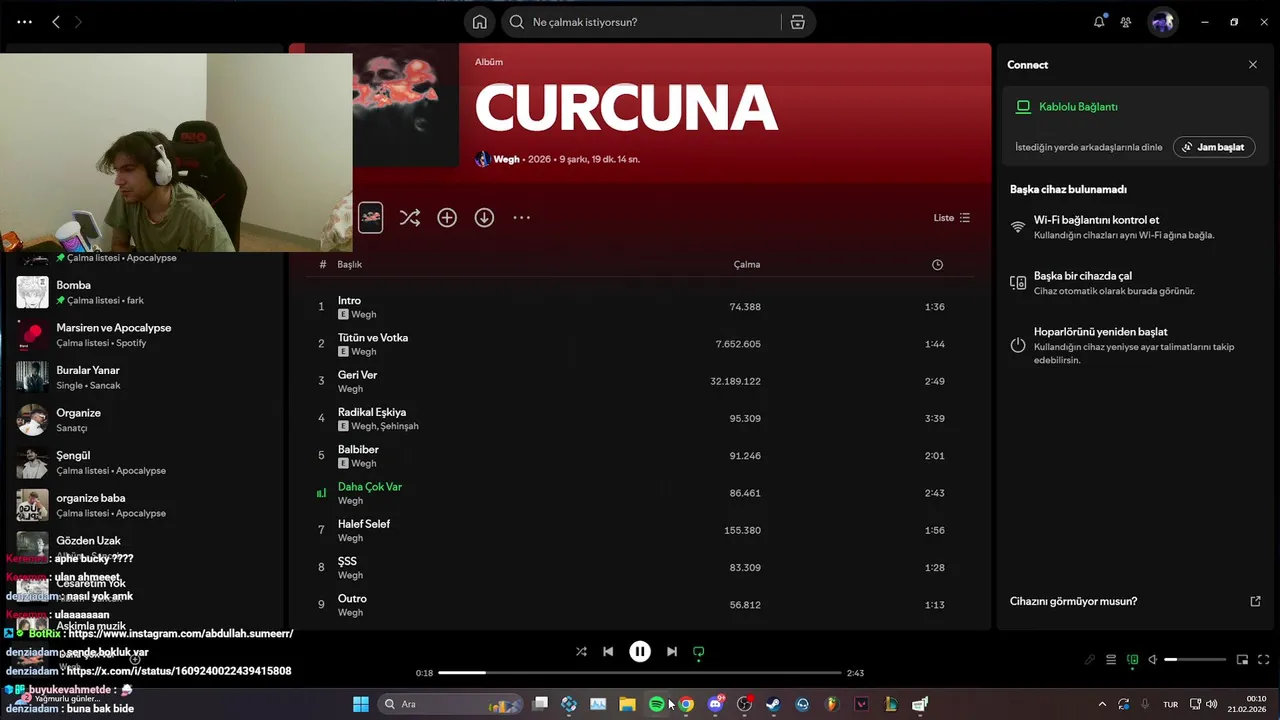Screen dimensions: 1280x720
Task: Toggle the Connect to device icon
Action: pos(1132,660)
